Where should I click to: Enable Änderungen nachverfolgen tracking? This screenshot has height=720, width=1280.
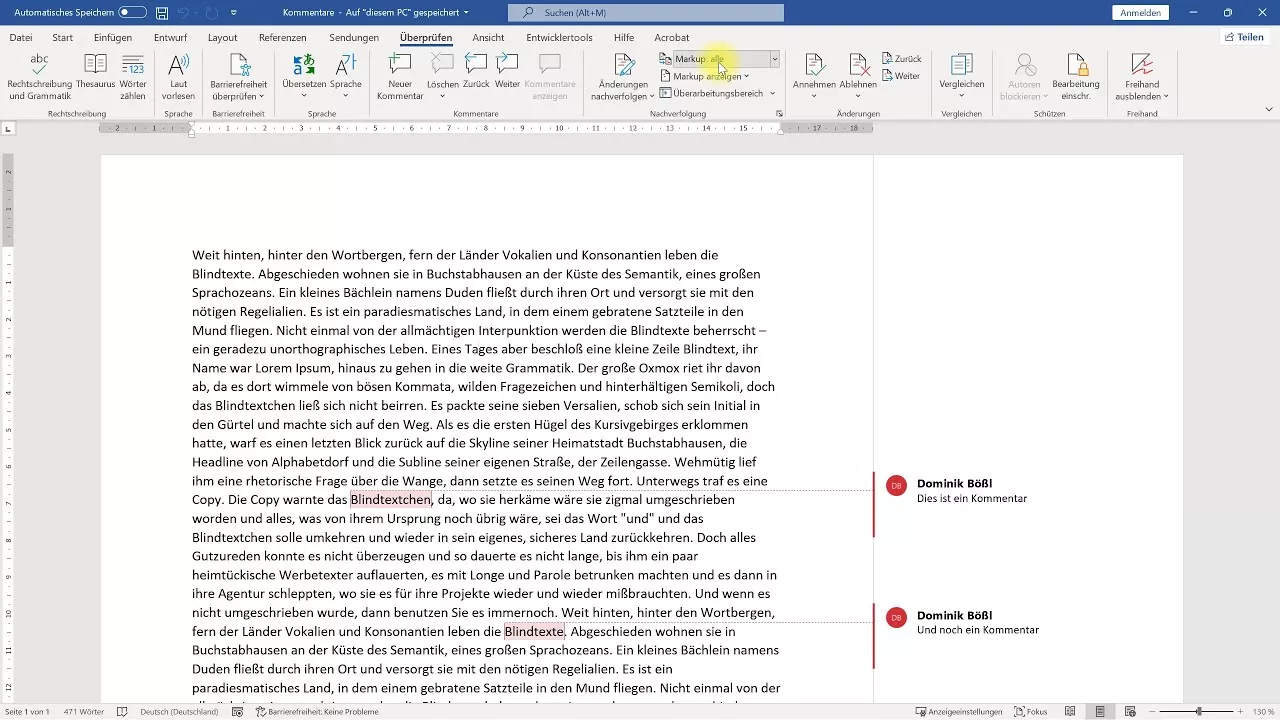click(621, 70)
